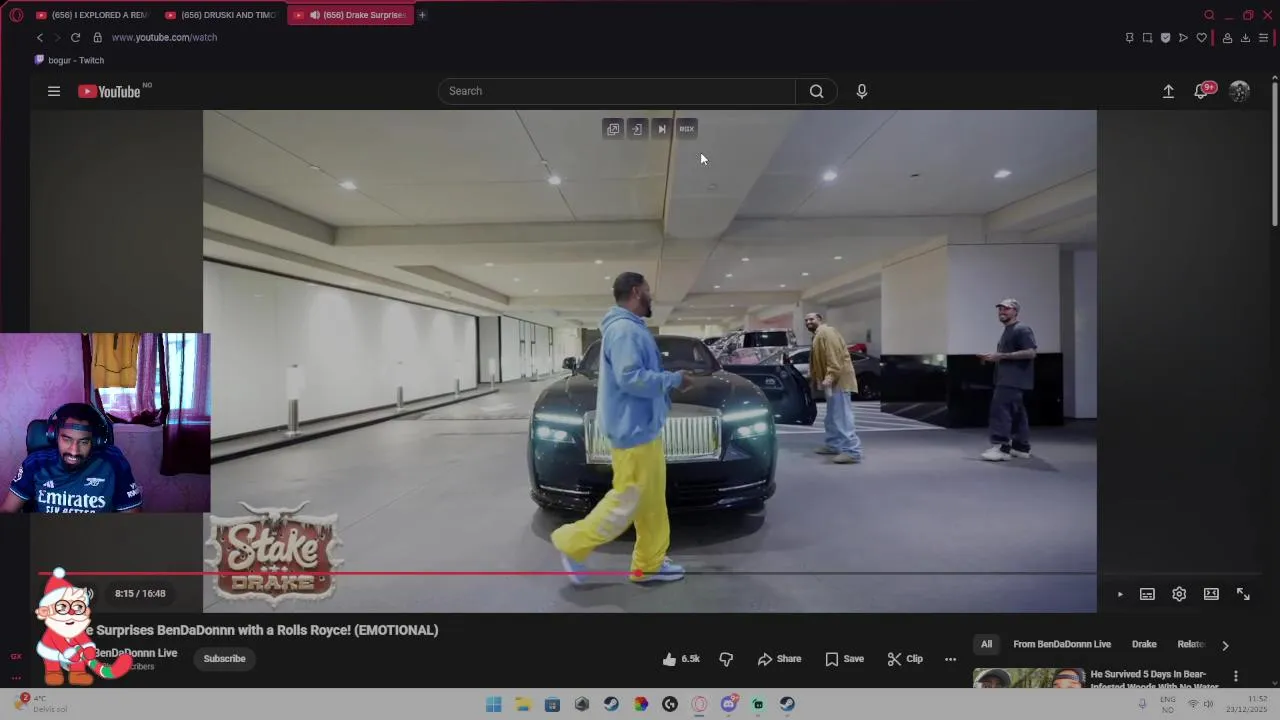The image size is (1280, 720).
Task: Run the YouTube search magnifier button
Action: pos(816,91)
